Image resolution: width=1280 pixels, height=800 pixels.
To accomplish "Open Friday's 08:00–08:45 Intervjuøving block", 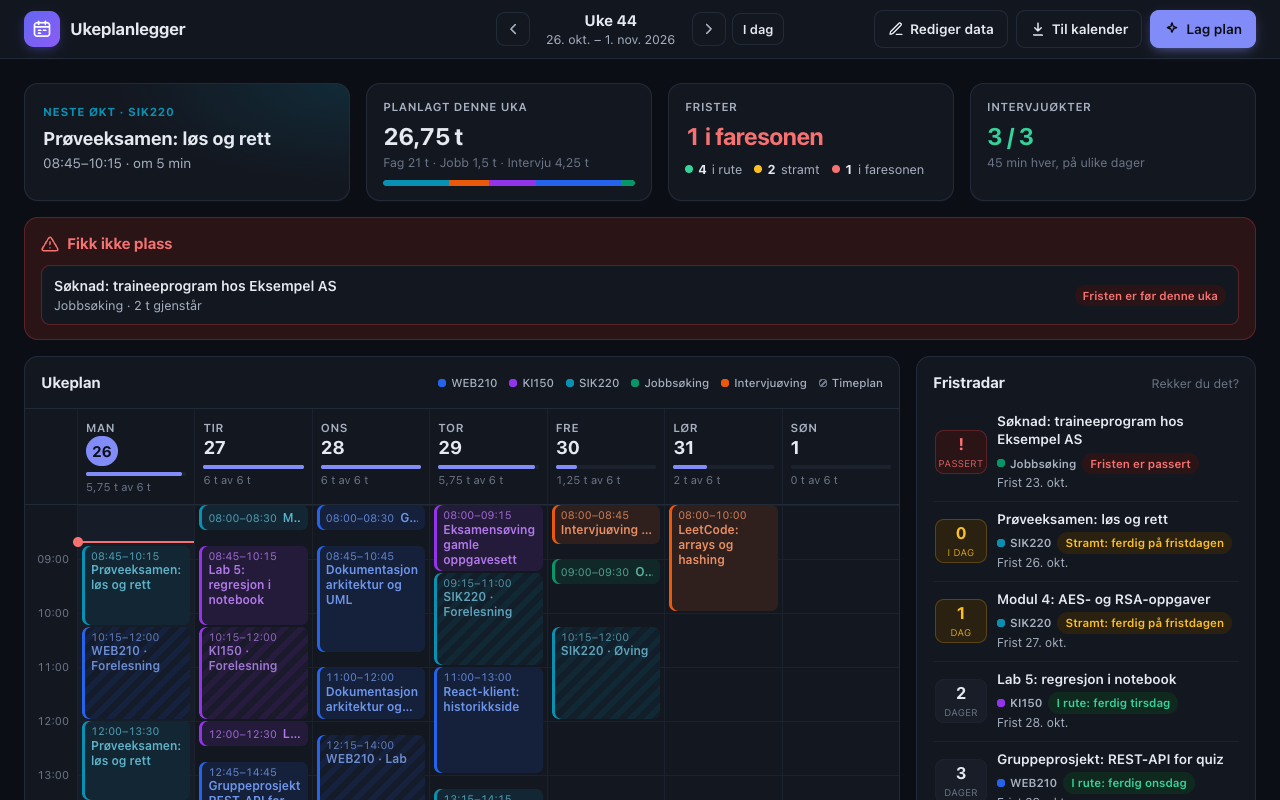I will [x=606, y=525].
